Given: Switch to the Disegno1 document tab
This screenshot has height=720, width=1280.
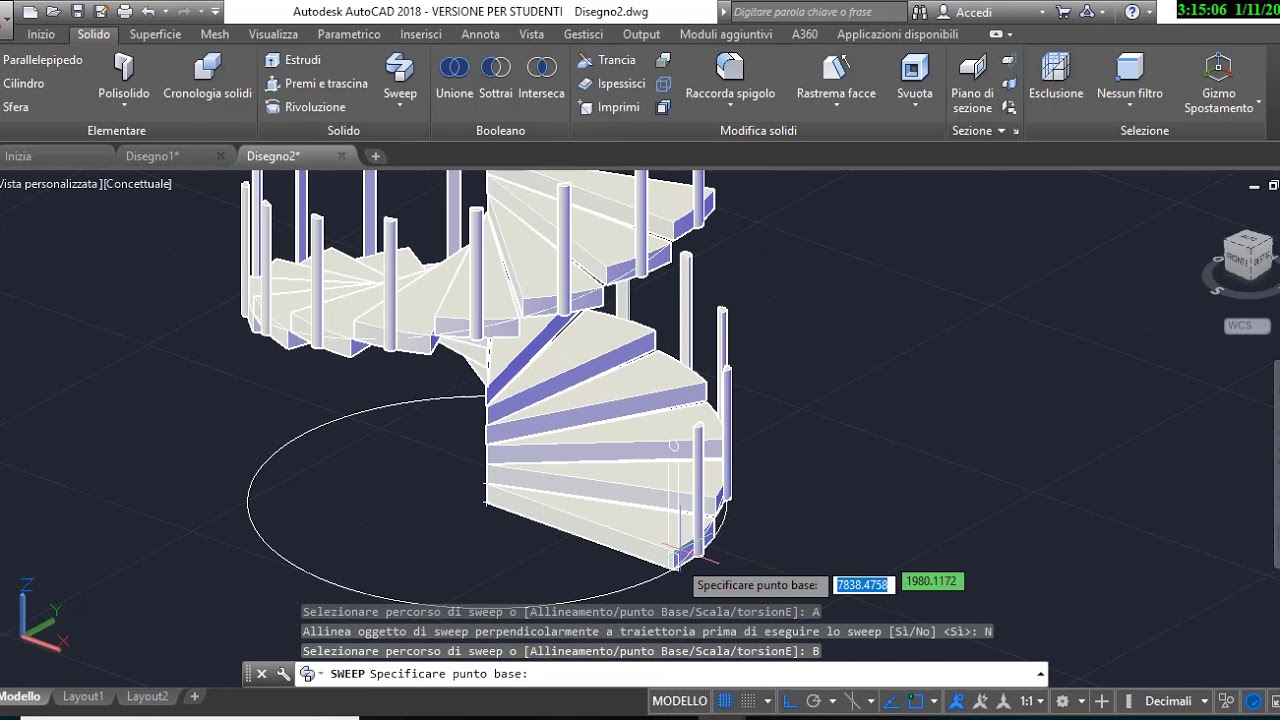Looking at the screenshot, I should tap(152, 156).
